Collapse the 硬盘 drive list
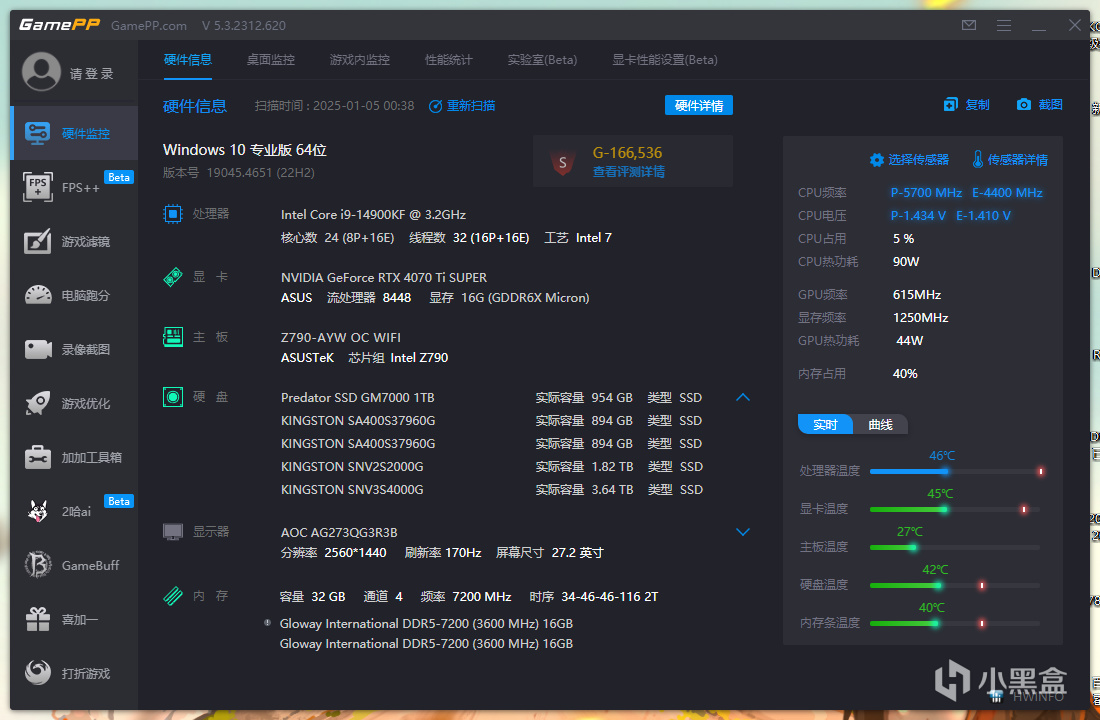This screenshot has width=1100, height=720. tap(743, 397)
